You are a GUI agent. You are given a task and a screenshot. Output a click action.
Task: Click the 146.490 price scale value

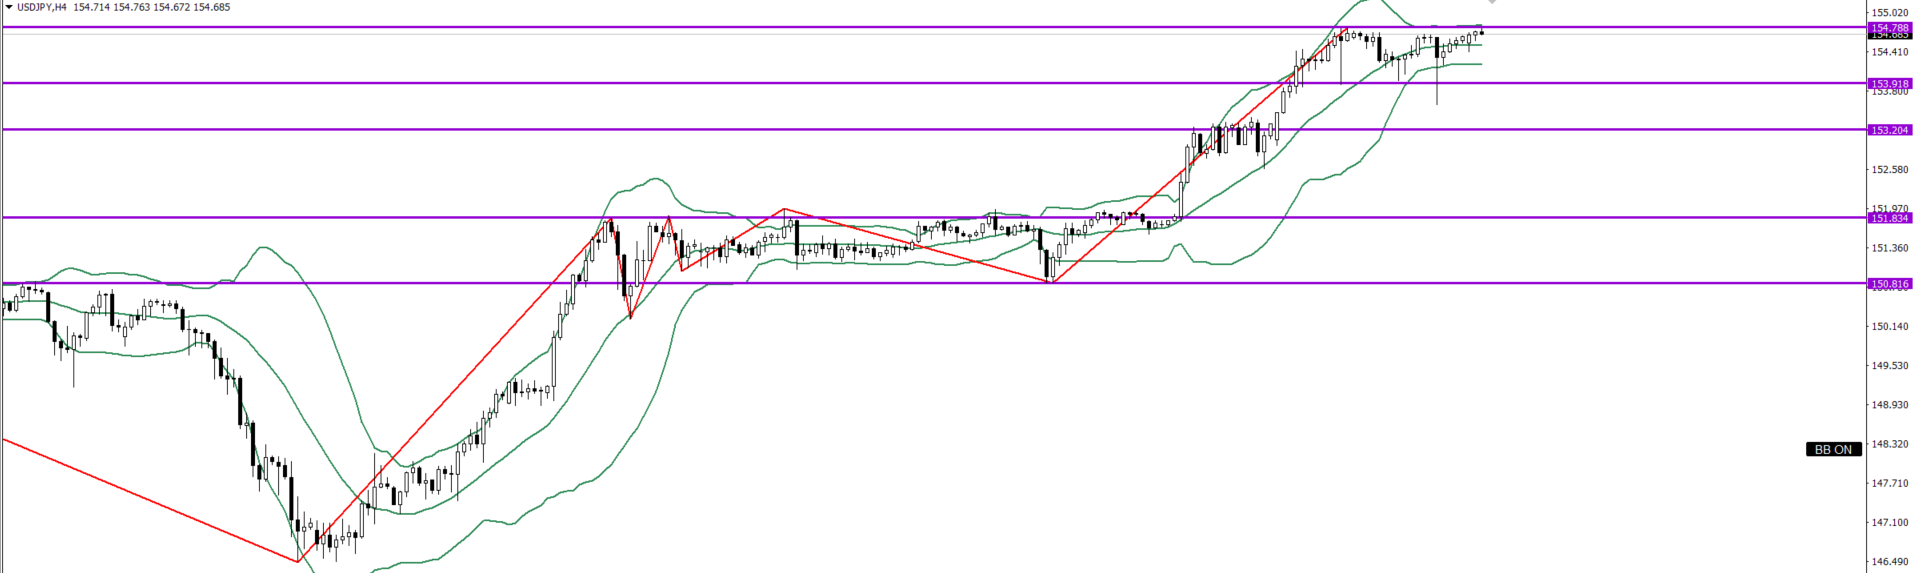click(x=1890, y=562)
